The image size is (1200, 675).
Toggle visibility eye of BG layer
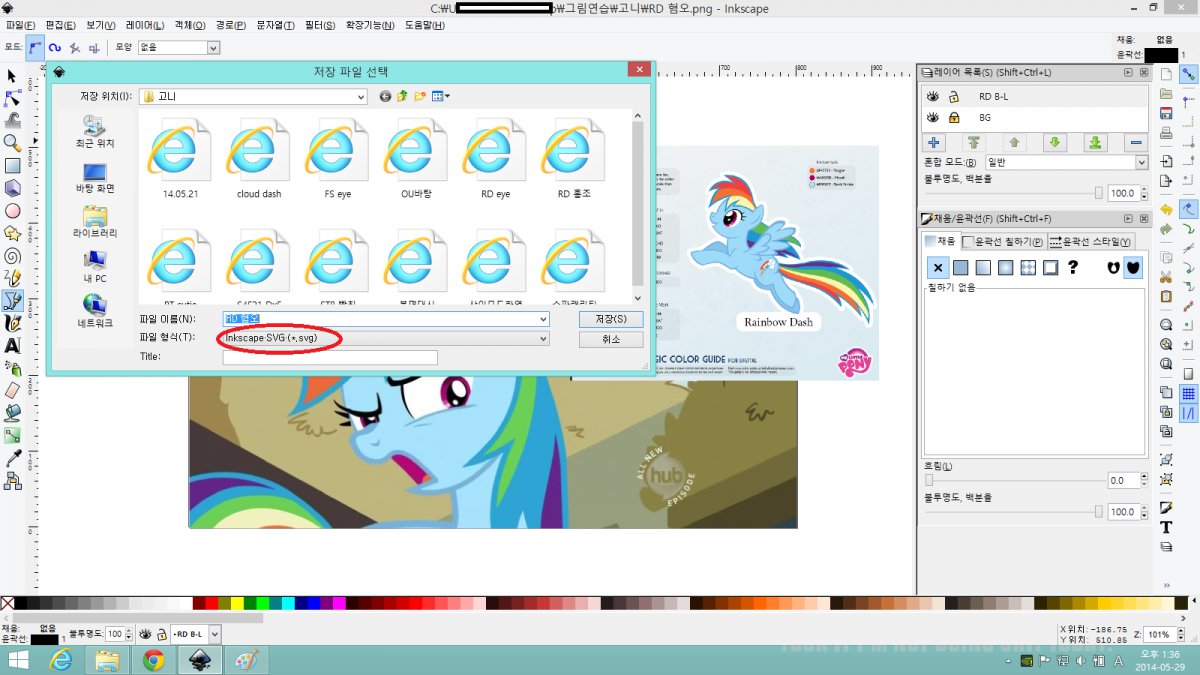tap(933, 117)
